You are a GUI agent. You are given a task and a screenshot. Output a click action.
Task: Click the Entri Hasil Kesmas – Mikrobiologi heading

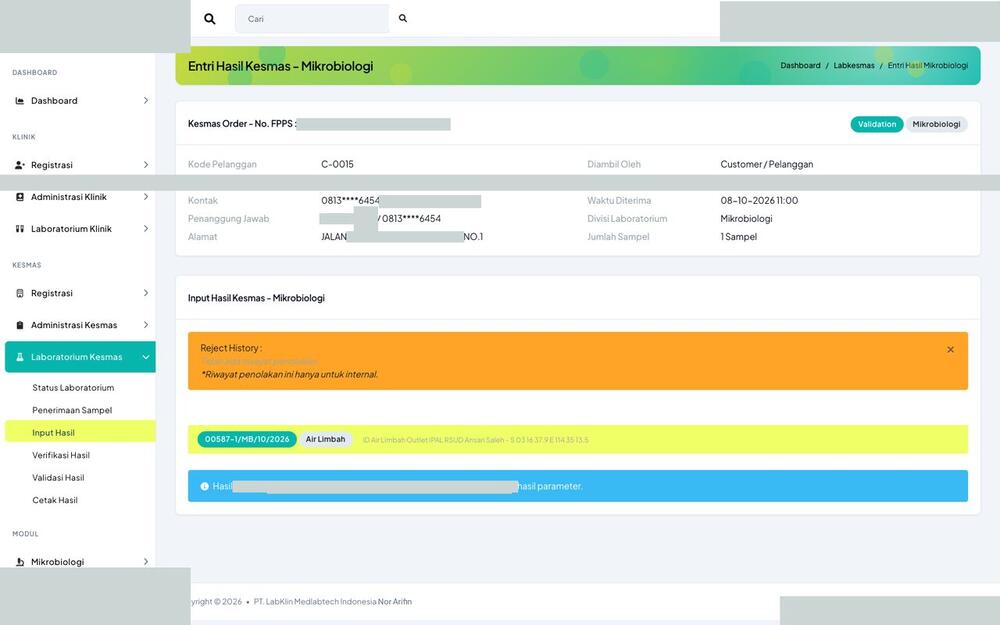[281, 66]
